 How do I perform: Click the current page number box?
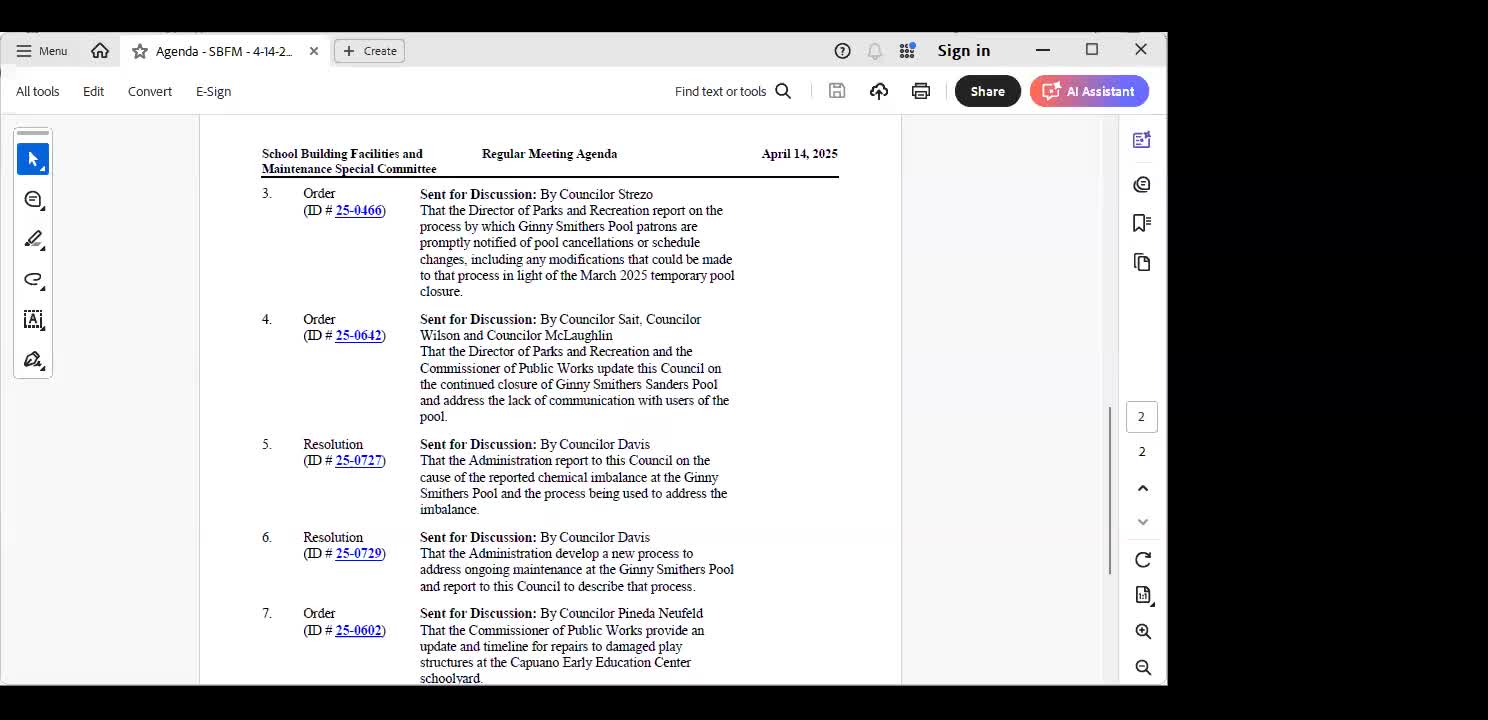click(1141, 417)
